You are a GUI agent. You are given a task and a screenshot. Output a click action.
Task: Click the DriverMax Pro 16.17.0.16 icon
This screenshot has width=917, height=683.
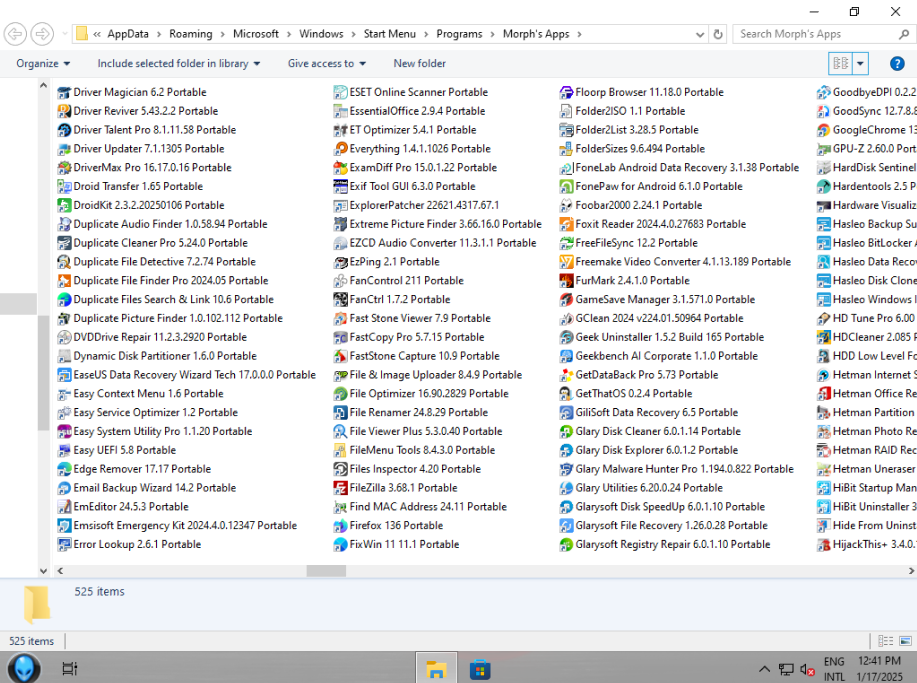(64, 168)
